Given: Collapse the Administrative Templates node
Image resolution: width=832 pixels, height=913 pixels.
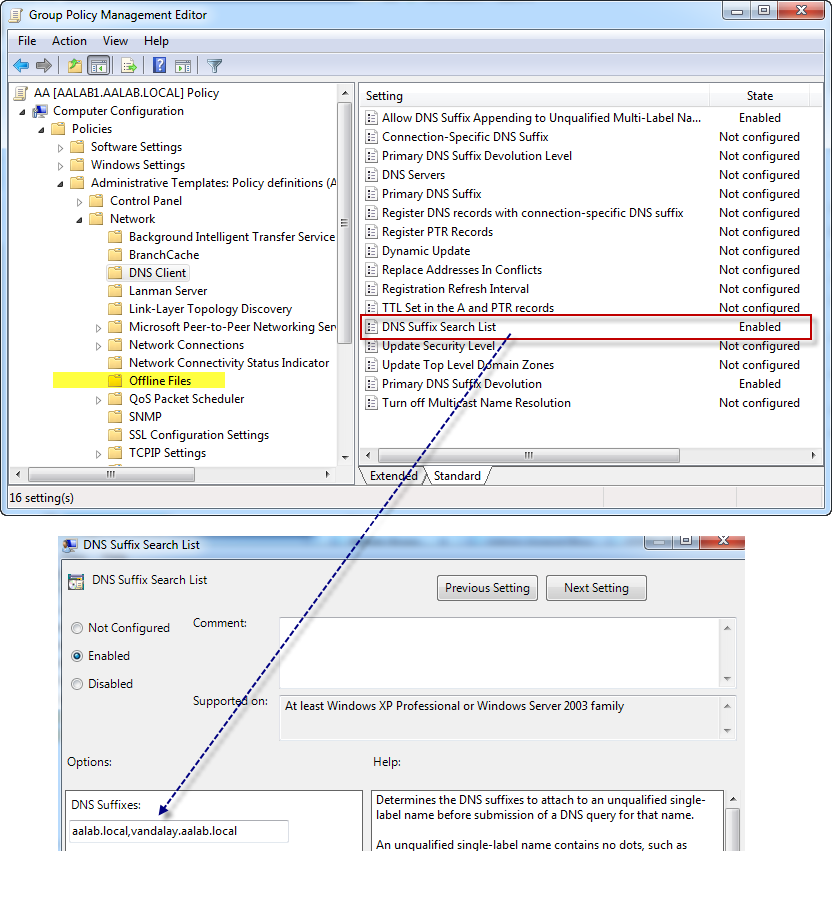Looking at the screenshot, I should [61, 184].
